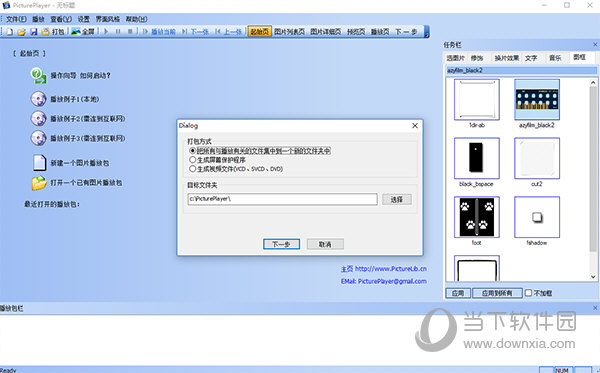This screenshot has height=373, width=600.
Task: Click frame list scrollbar down arrow
Action: click(x=593, y=277)
